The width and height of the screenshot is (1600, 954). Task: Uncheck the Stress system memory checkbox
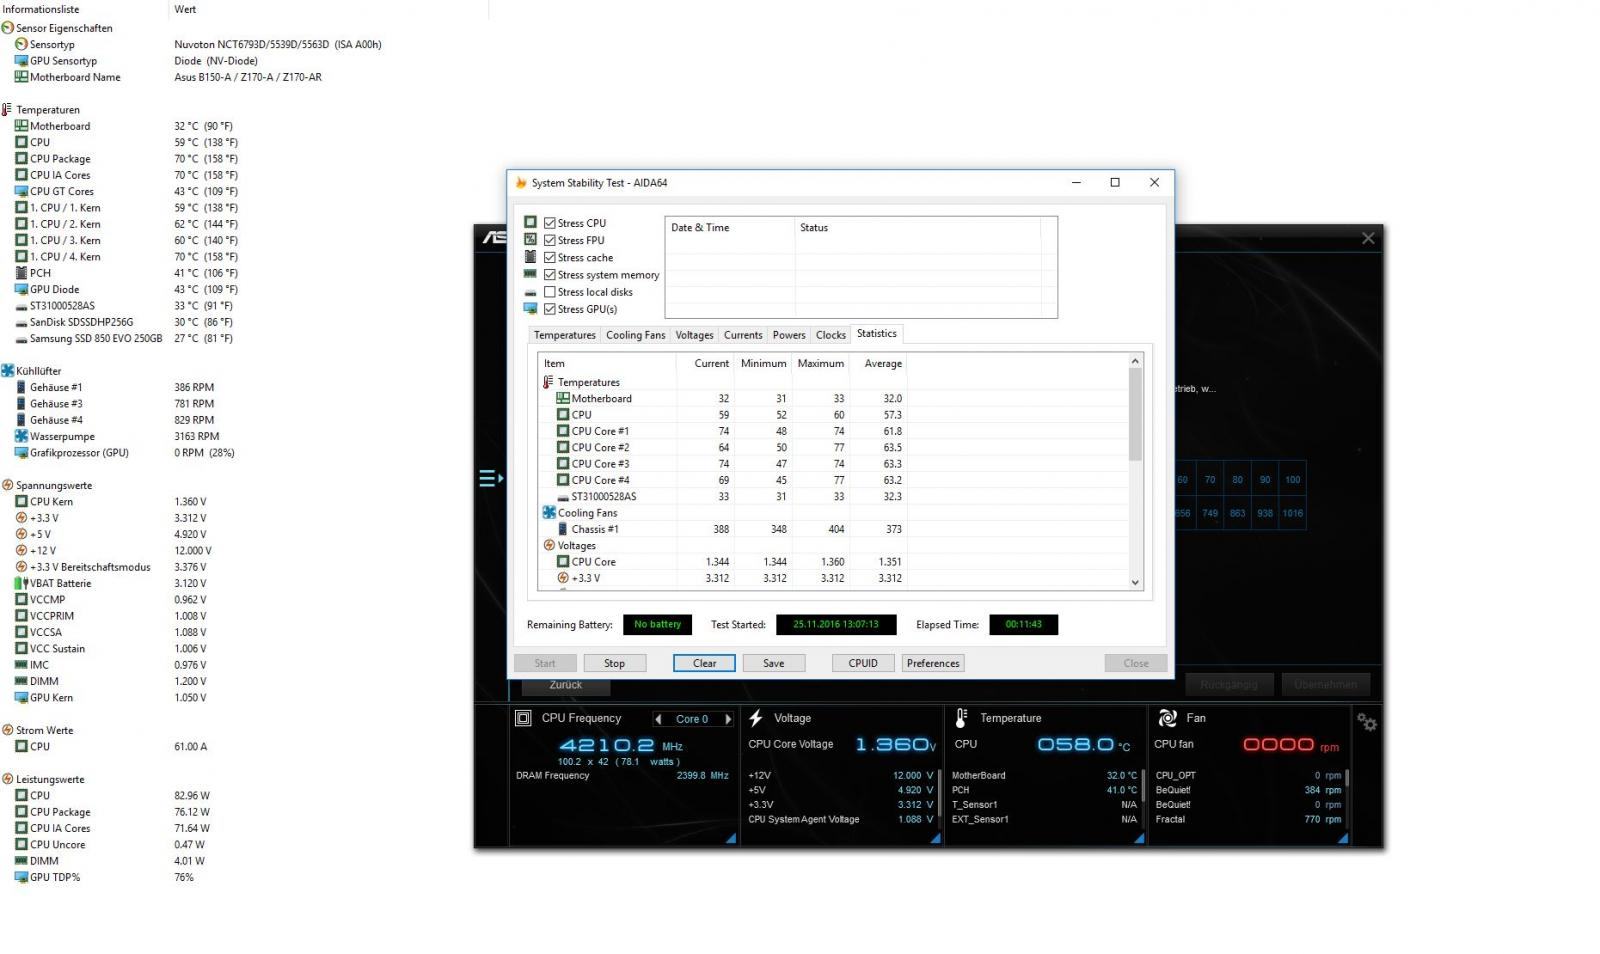[550, 275]
